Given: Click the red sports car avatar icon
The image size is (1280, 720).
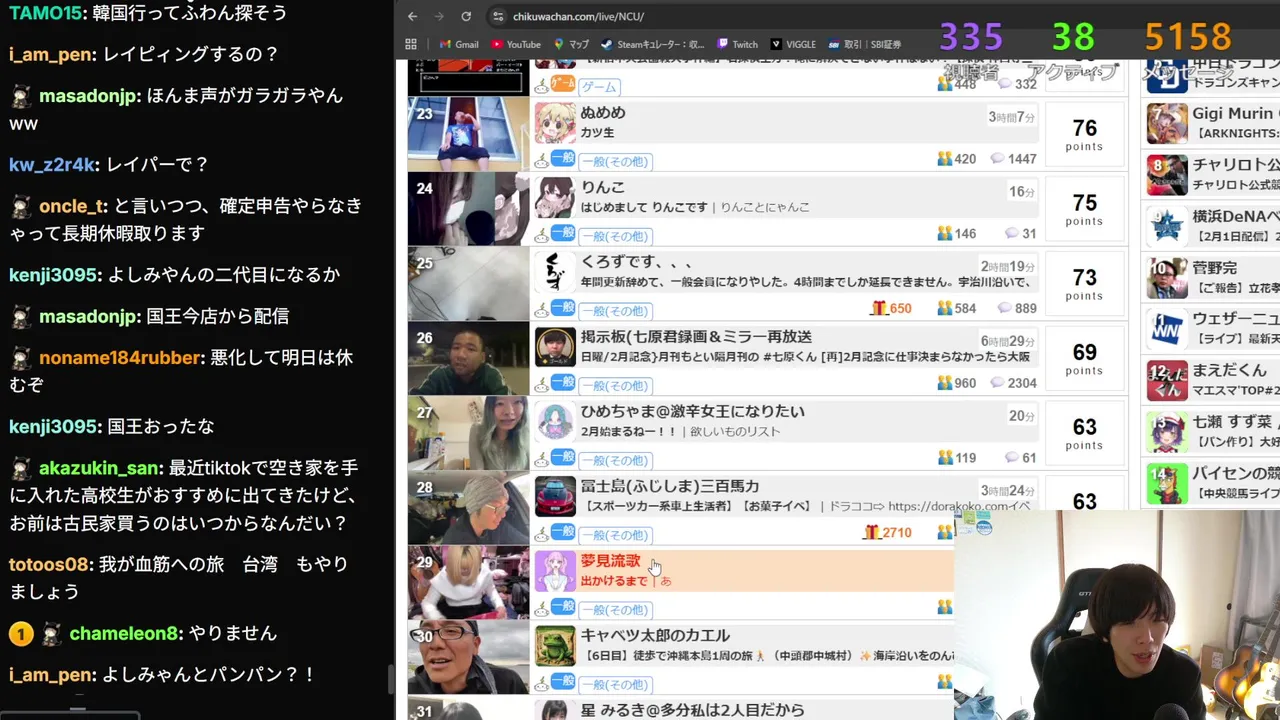Looking at the screenshot, I should click(x=555, y=497).
